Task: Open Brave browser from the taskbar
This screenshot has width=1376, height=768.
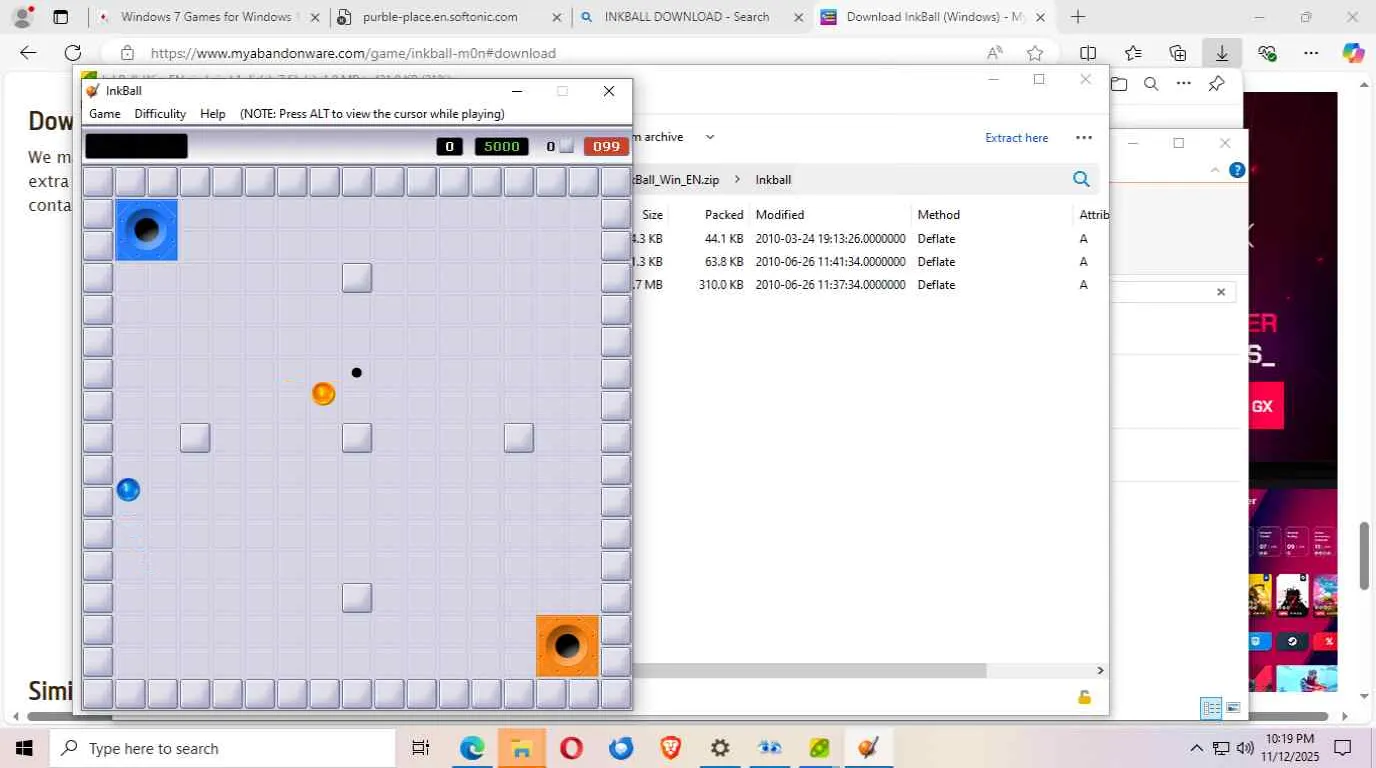Action: 670,748
